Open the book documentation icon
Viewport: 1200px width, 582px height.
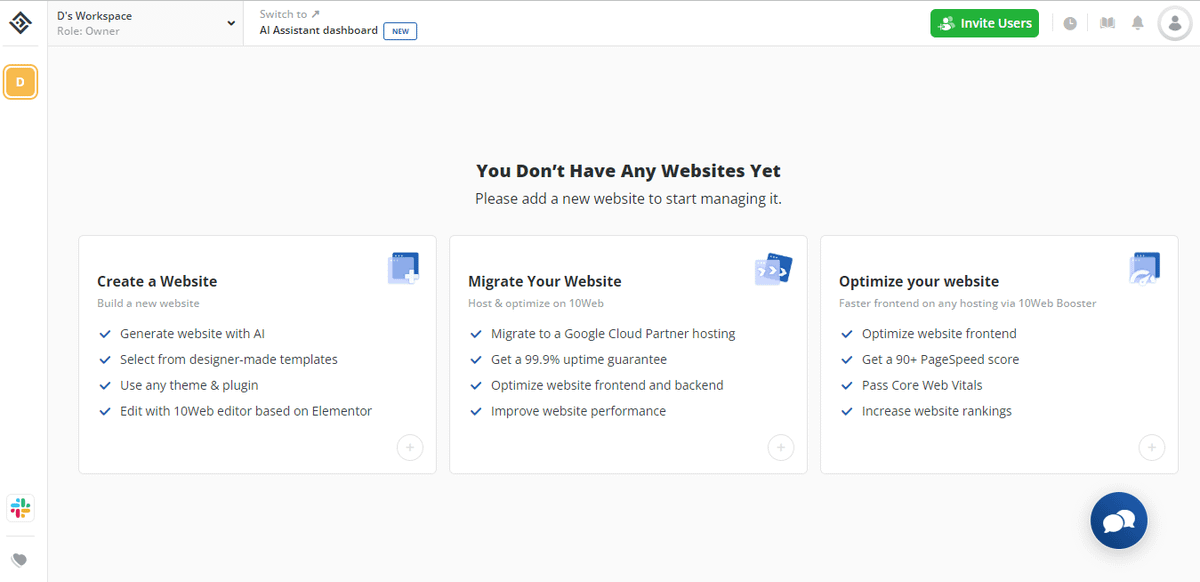pyautogui.click(x=1107, y=23)
